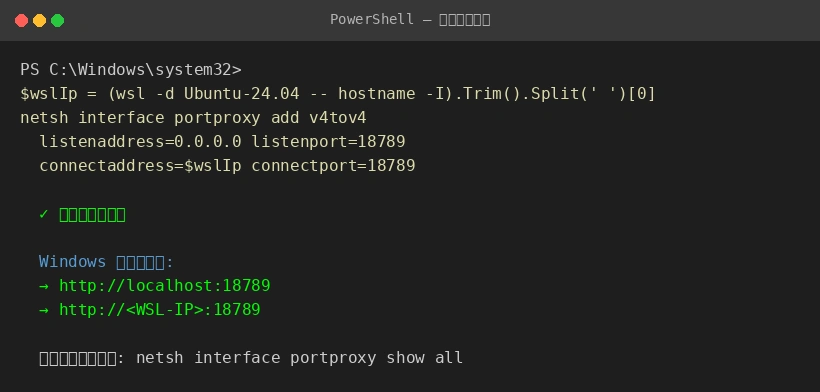Viewport: 820px width, 392px height.
Task: Click the green maximize window button
Action: 58,20
